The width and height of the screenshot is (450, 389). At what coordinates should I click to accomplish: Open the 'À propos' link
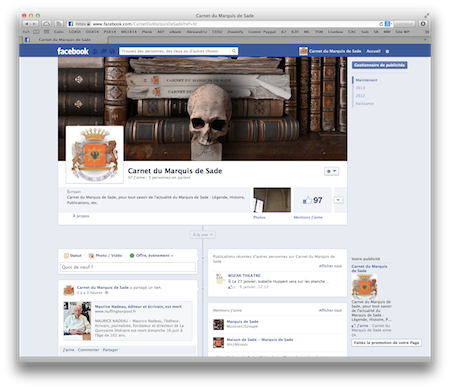pos(81,216)
